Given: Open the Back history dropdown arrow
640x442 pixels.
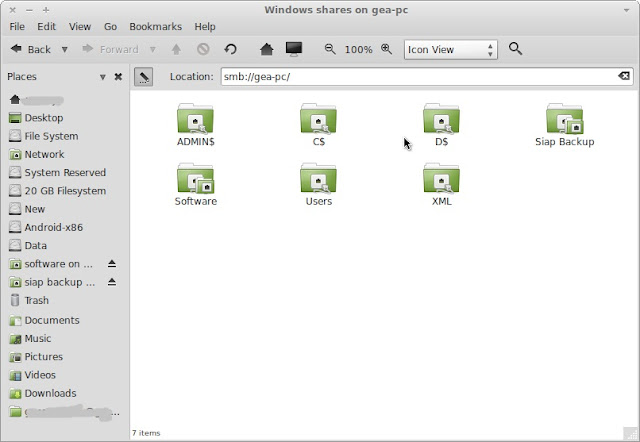Looking at the screenshot, I should click(64, 49).
